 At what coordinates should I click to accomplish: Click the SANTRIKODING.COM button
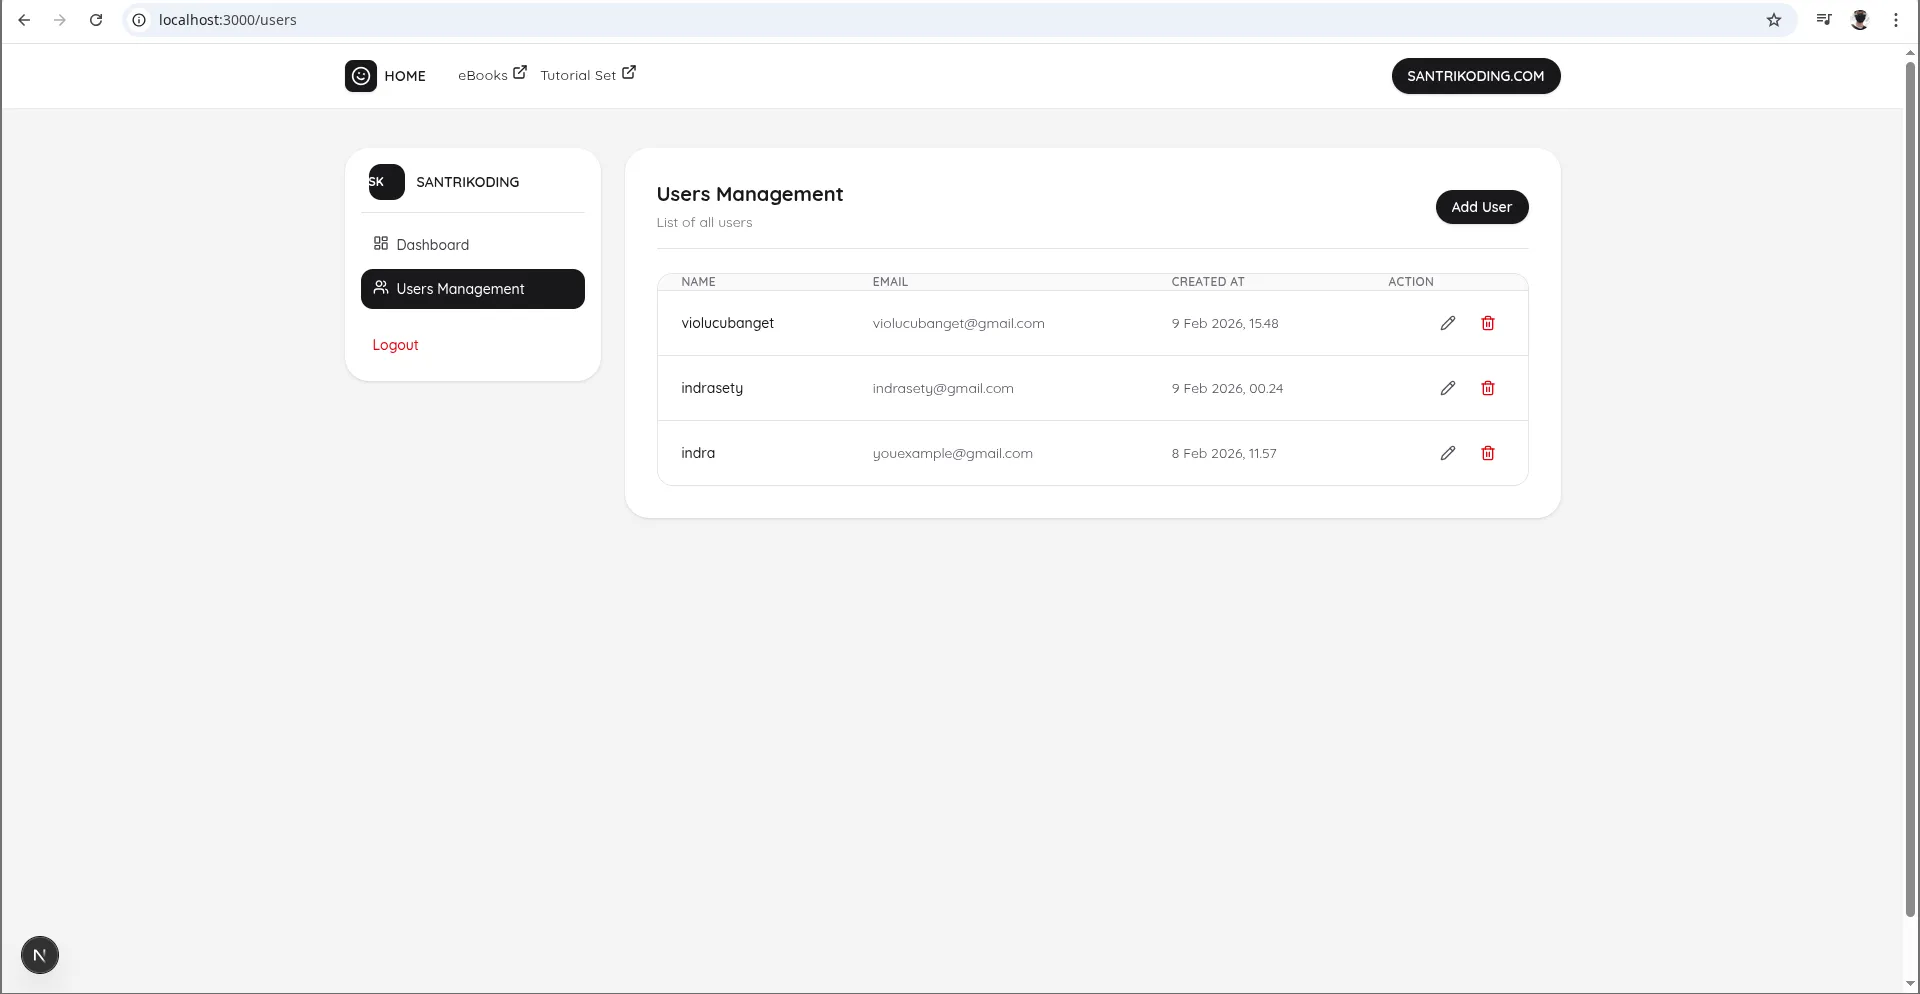click(x=1476, y=76)
